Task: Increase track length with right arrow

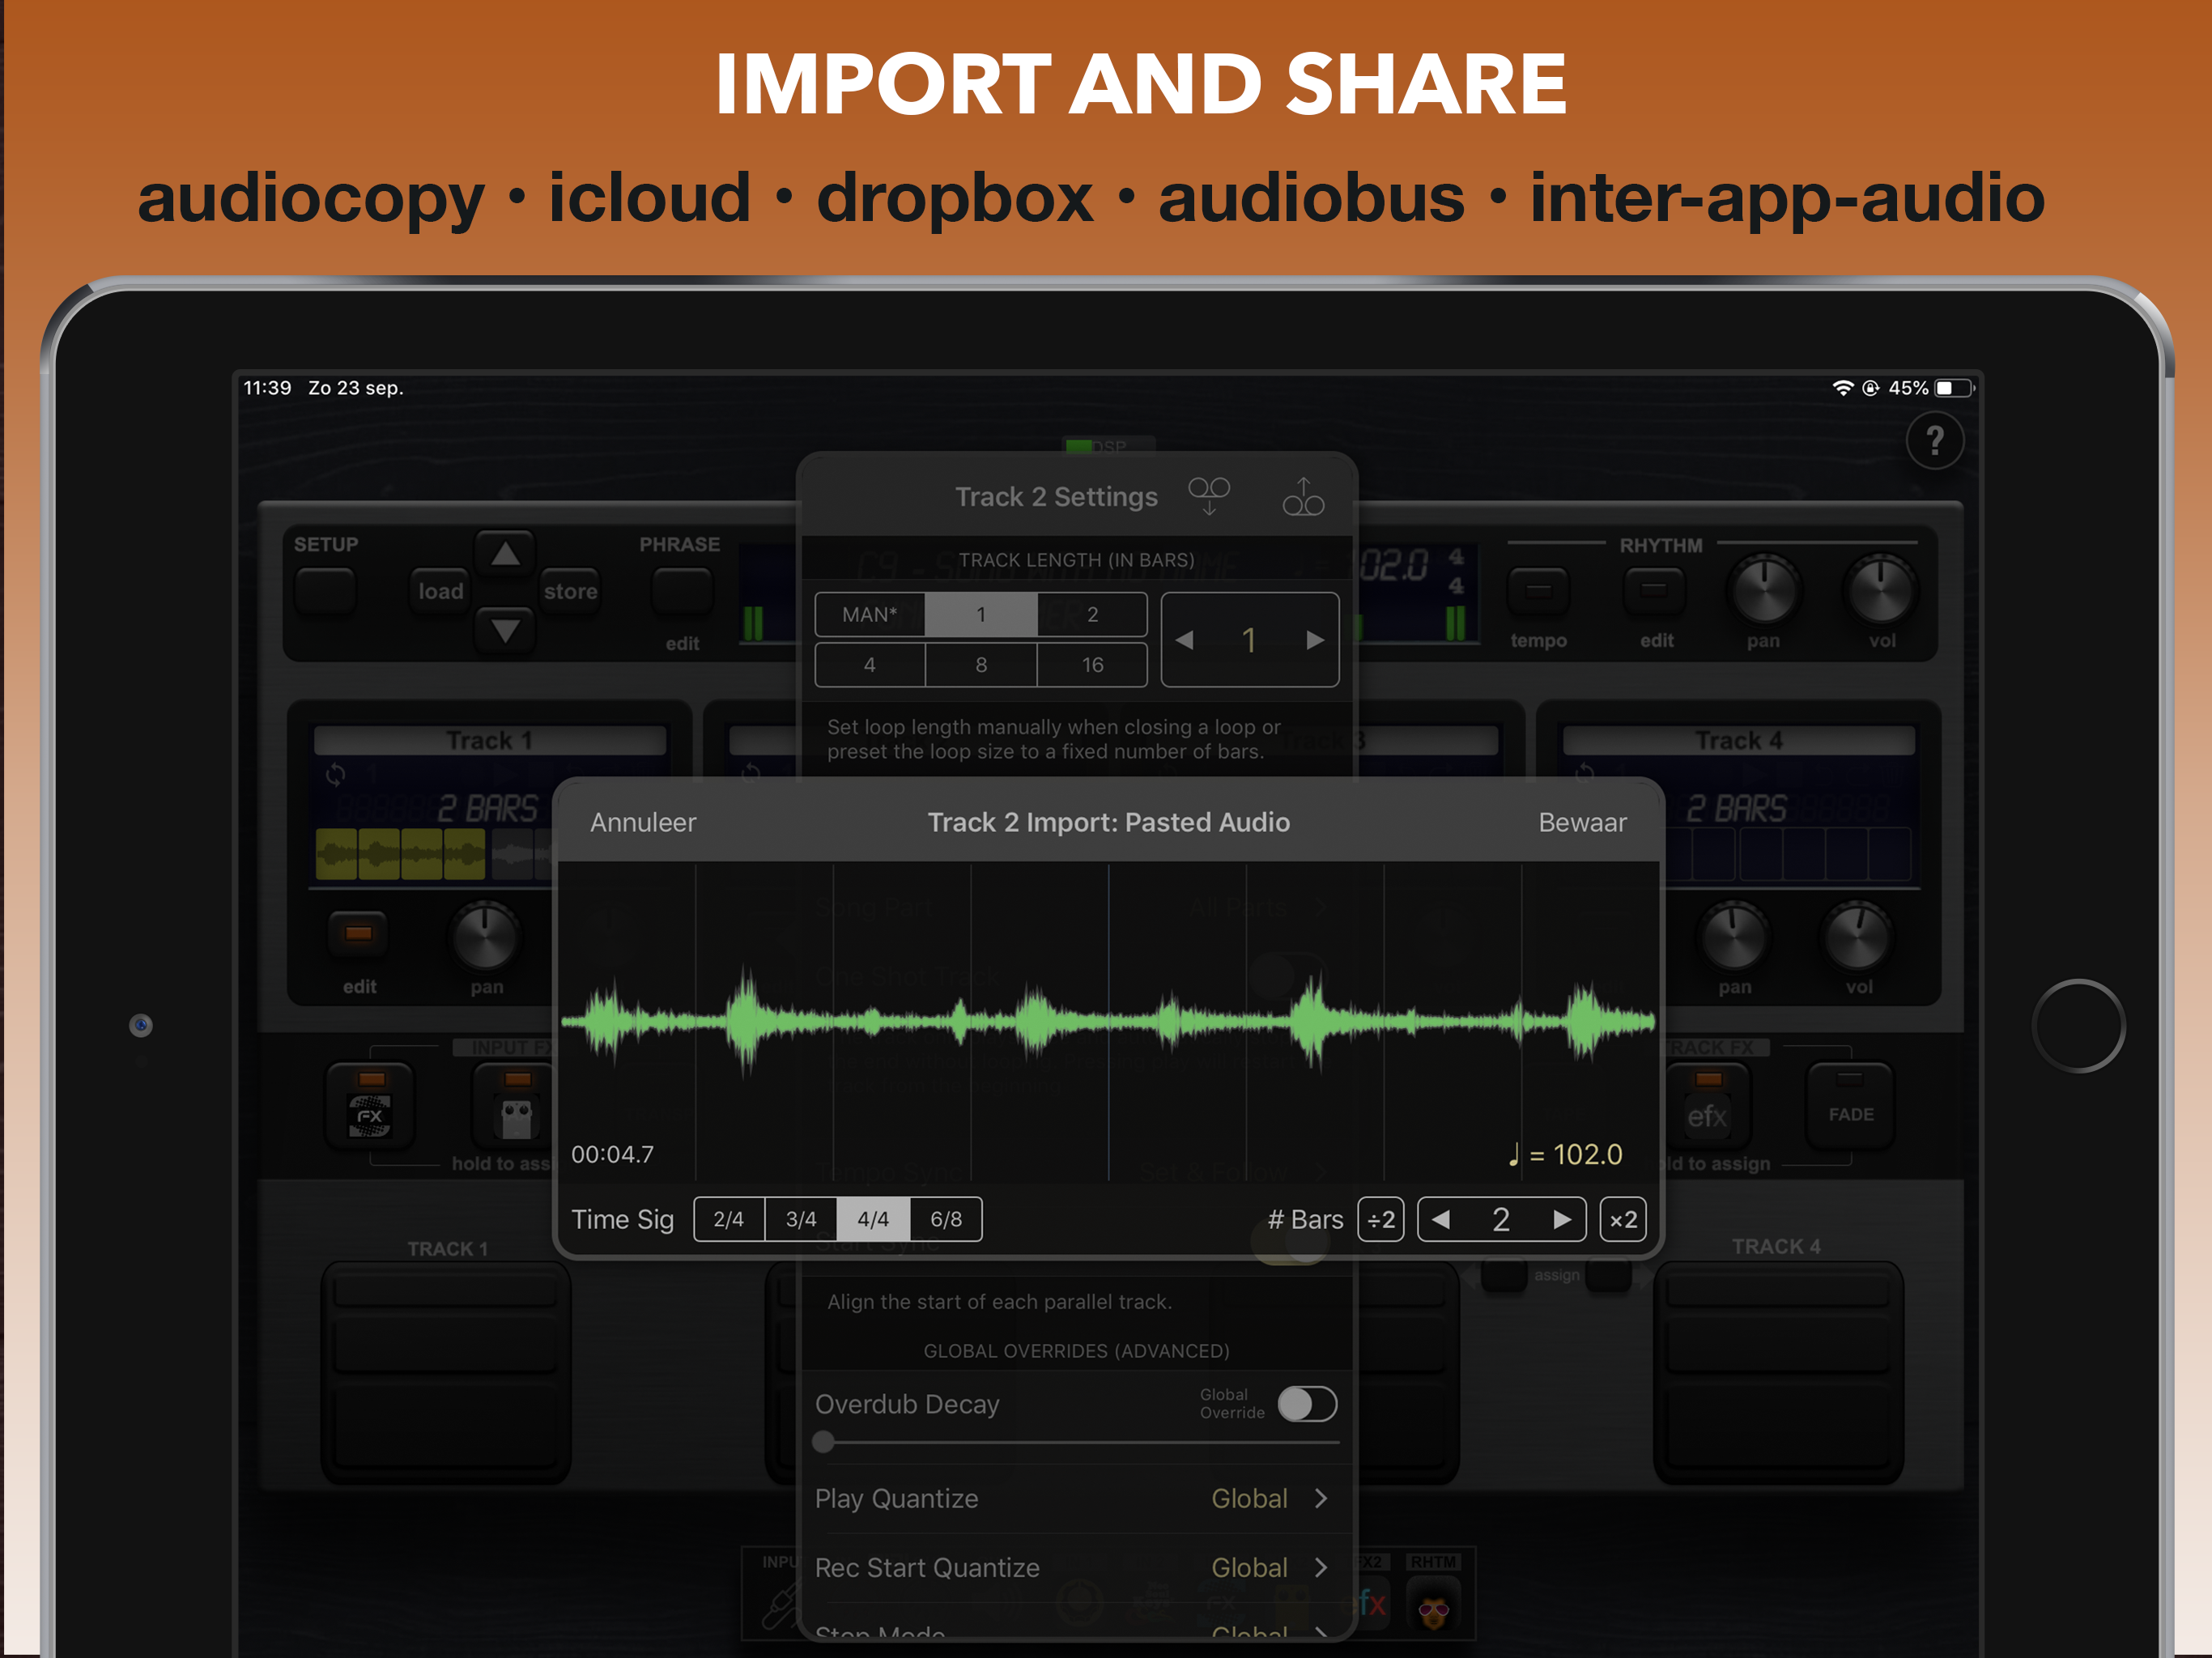Action: click(1314, 640)
